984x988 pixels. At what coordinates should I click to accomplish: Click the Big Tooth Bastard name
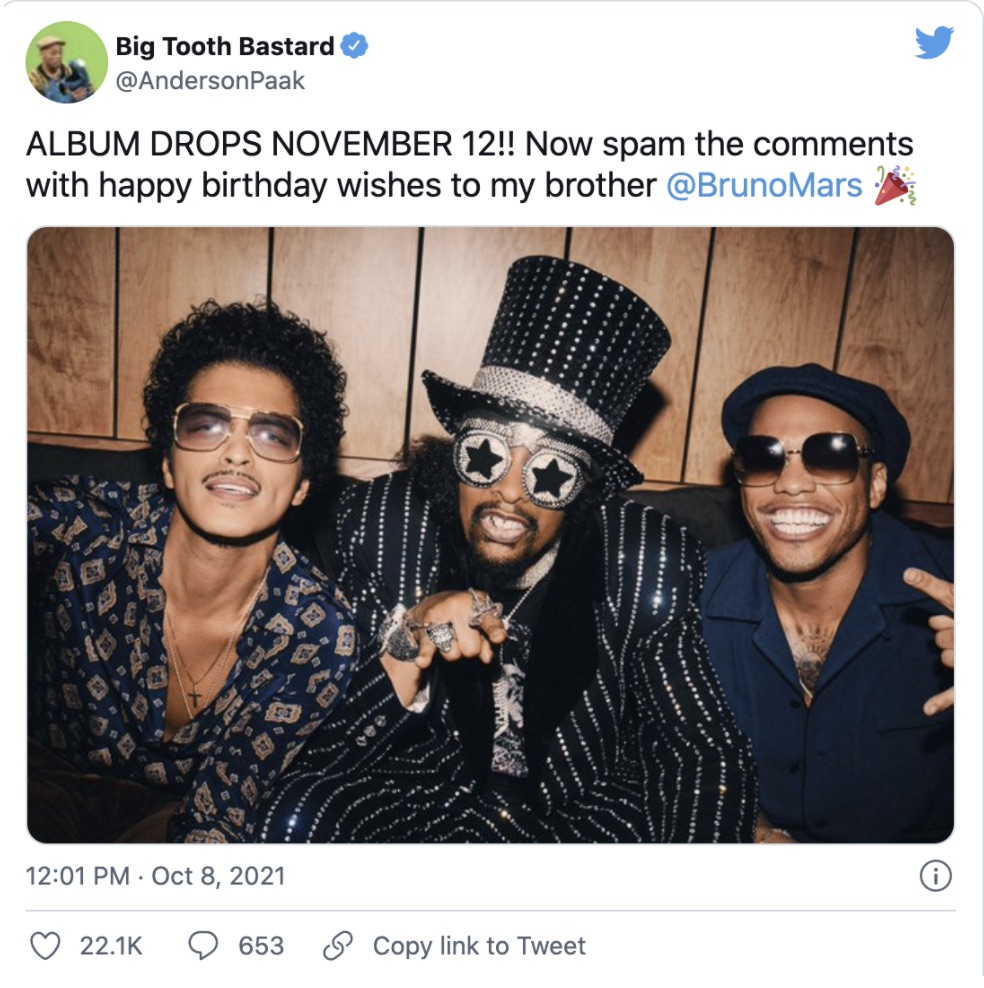[x=225, y=47]
